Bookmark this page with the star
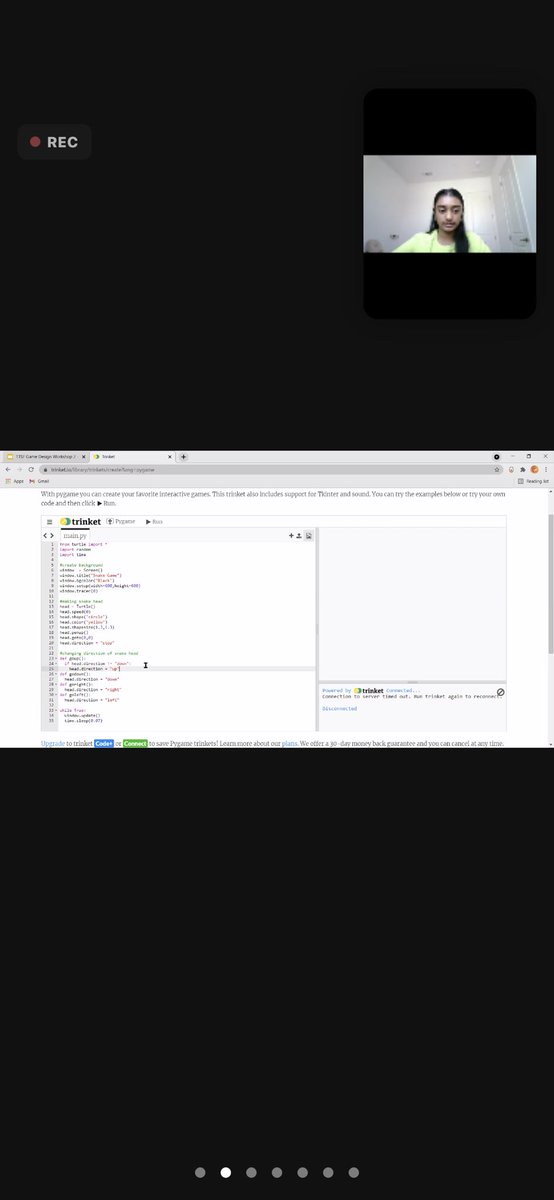 (497, 469)
